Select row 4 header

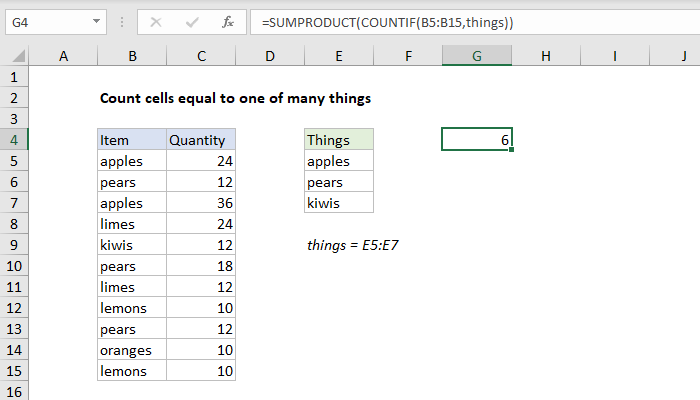14,140
